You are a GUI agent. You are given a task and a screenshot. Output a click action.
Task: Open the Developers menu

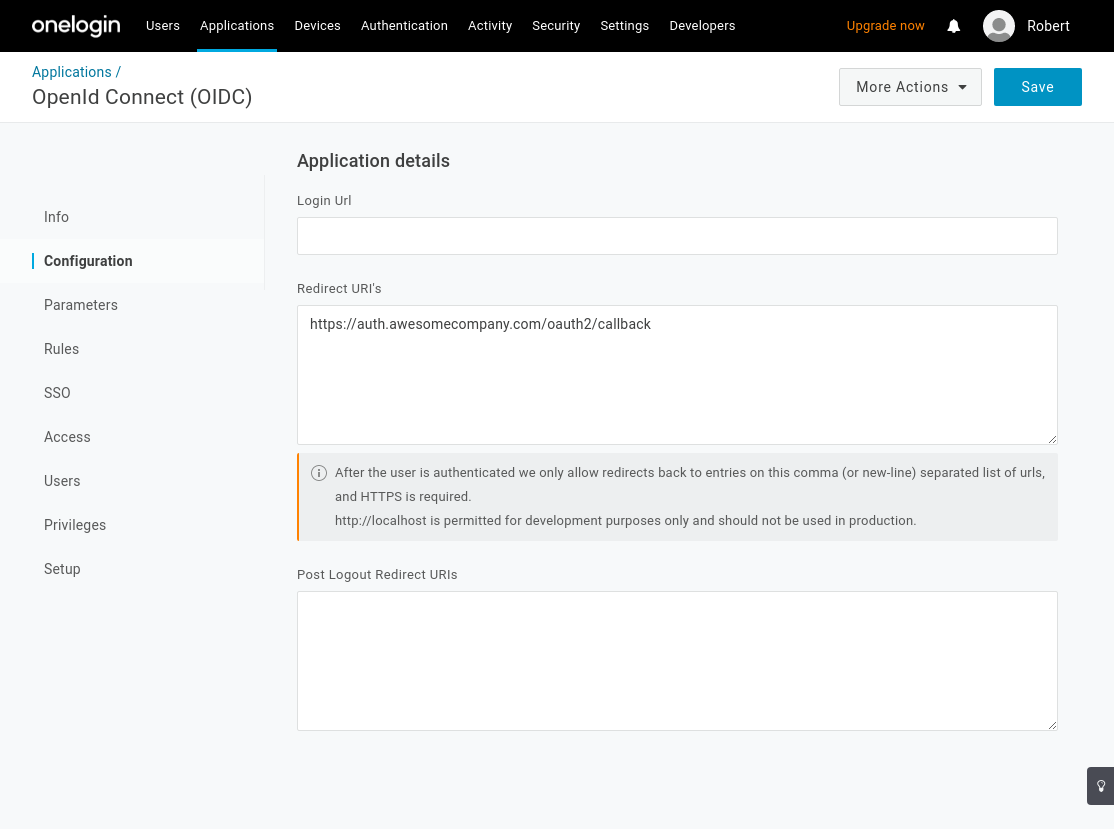pos(702,26)
